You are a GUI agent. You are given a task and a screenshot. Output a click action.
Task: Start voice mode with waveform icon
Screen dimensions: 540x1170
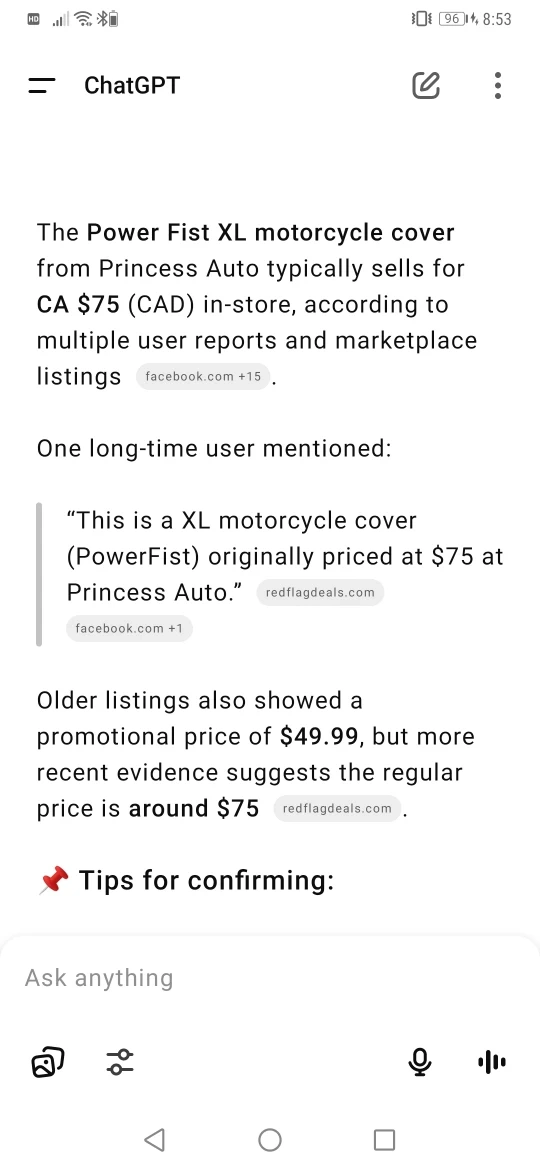point(492,1061)
